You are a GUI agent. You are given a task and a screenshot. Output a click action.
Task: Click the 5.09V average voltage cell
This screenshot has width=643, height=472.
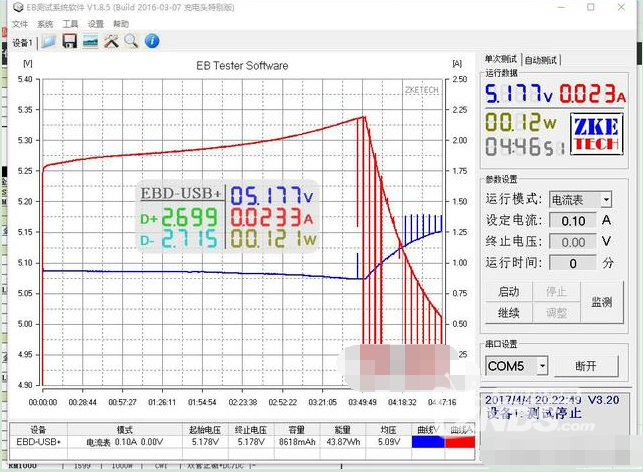(388, 442)
